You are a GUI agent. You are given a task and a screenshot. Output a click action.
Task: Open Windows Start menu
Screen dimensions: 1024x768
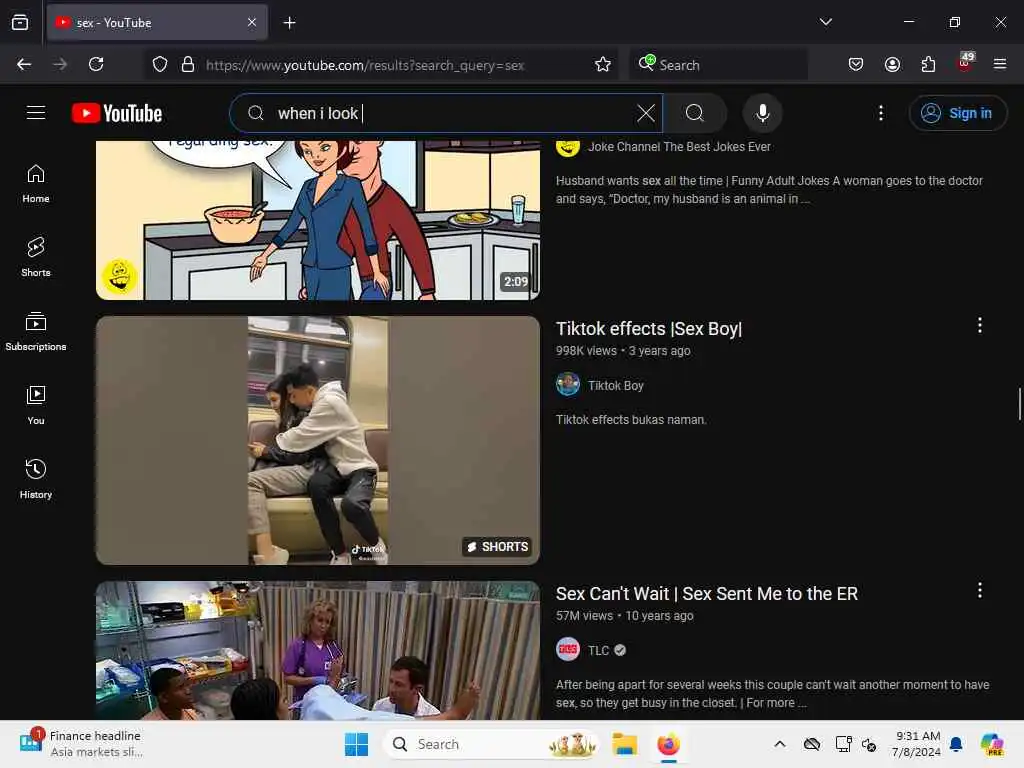coord(357,744)
